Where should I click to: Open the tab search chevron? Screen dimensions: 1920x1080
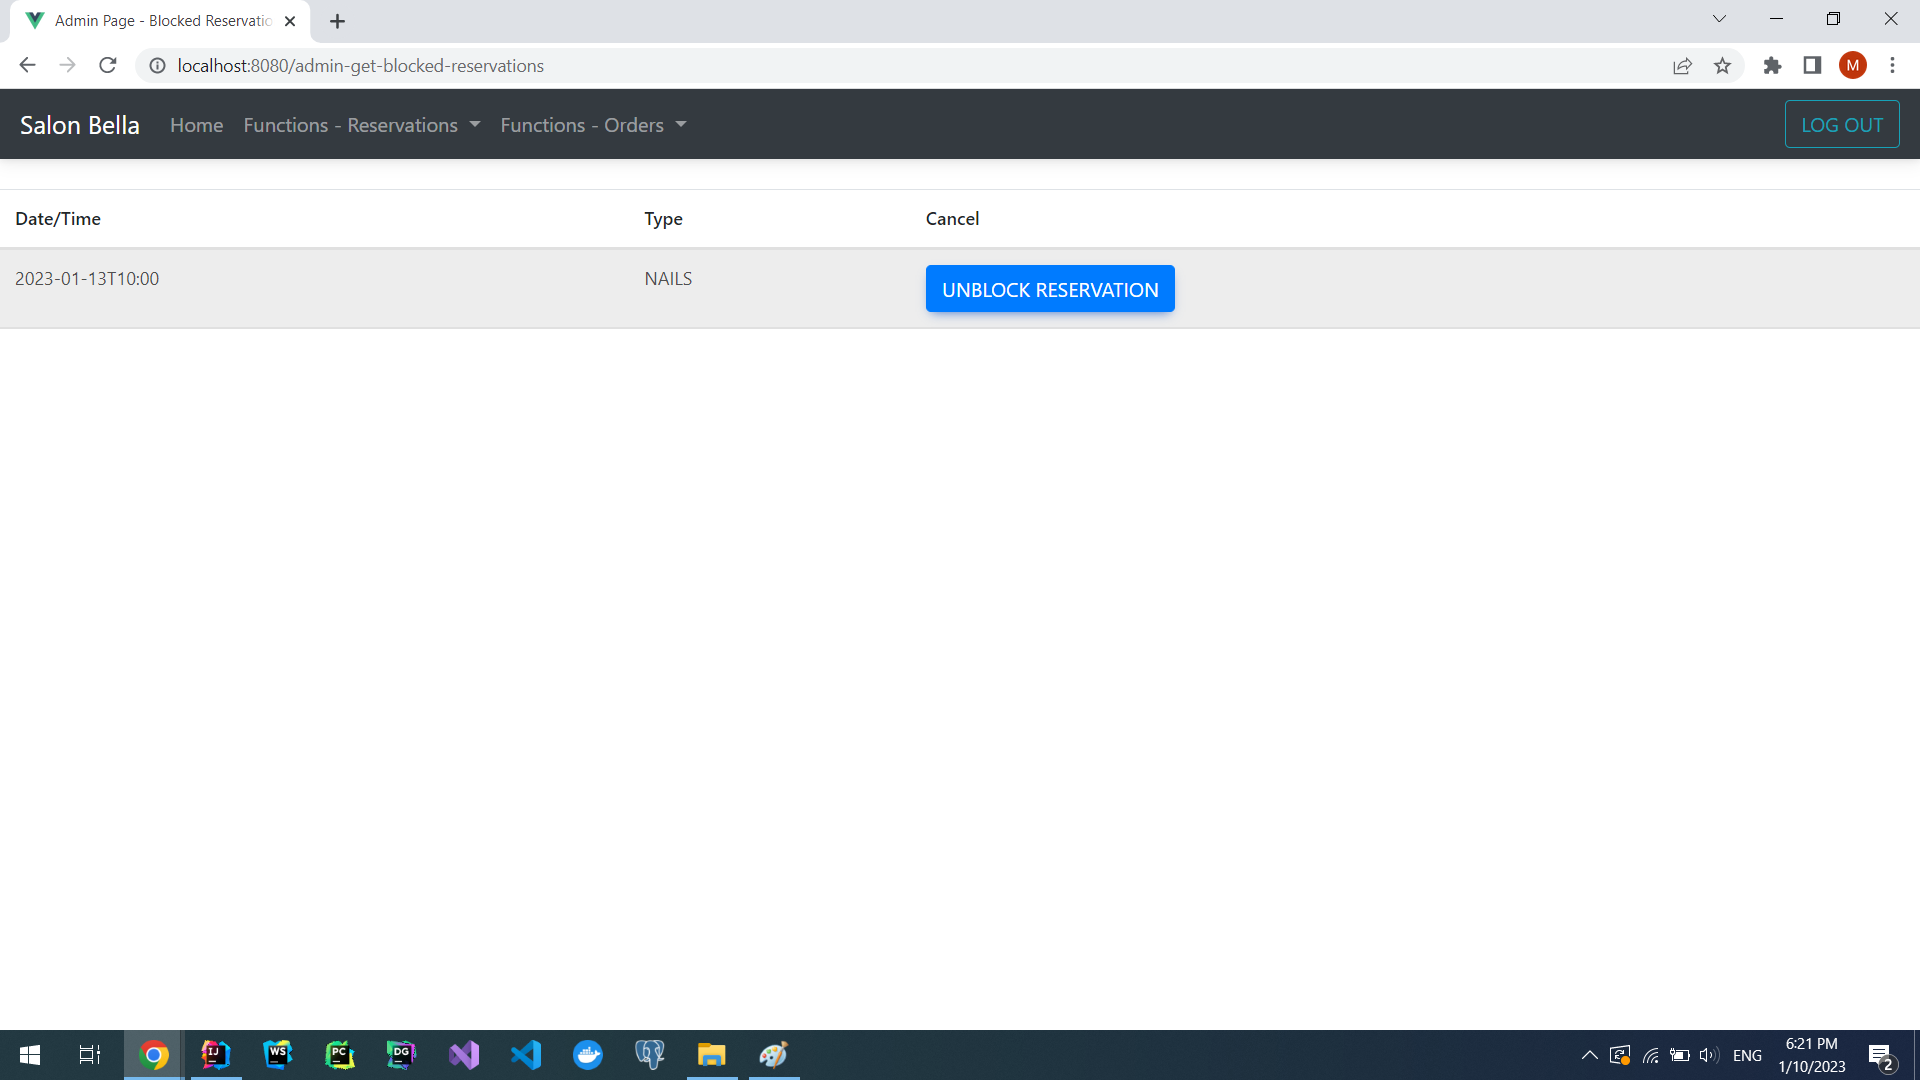[1719, 19]
